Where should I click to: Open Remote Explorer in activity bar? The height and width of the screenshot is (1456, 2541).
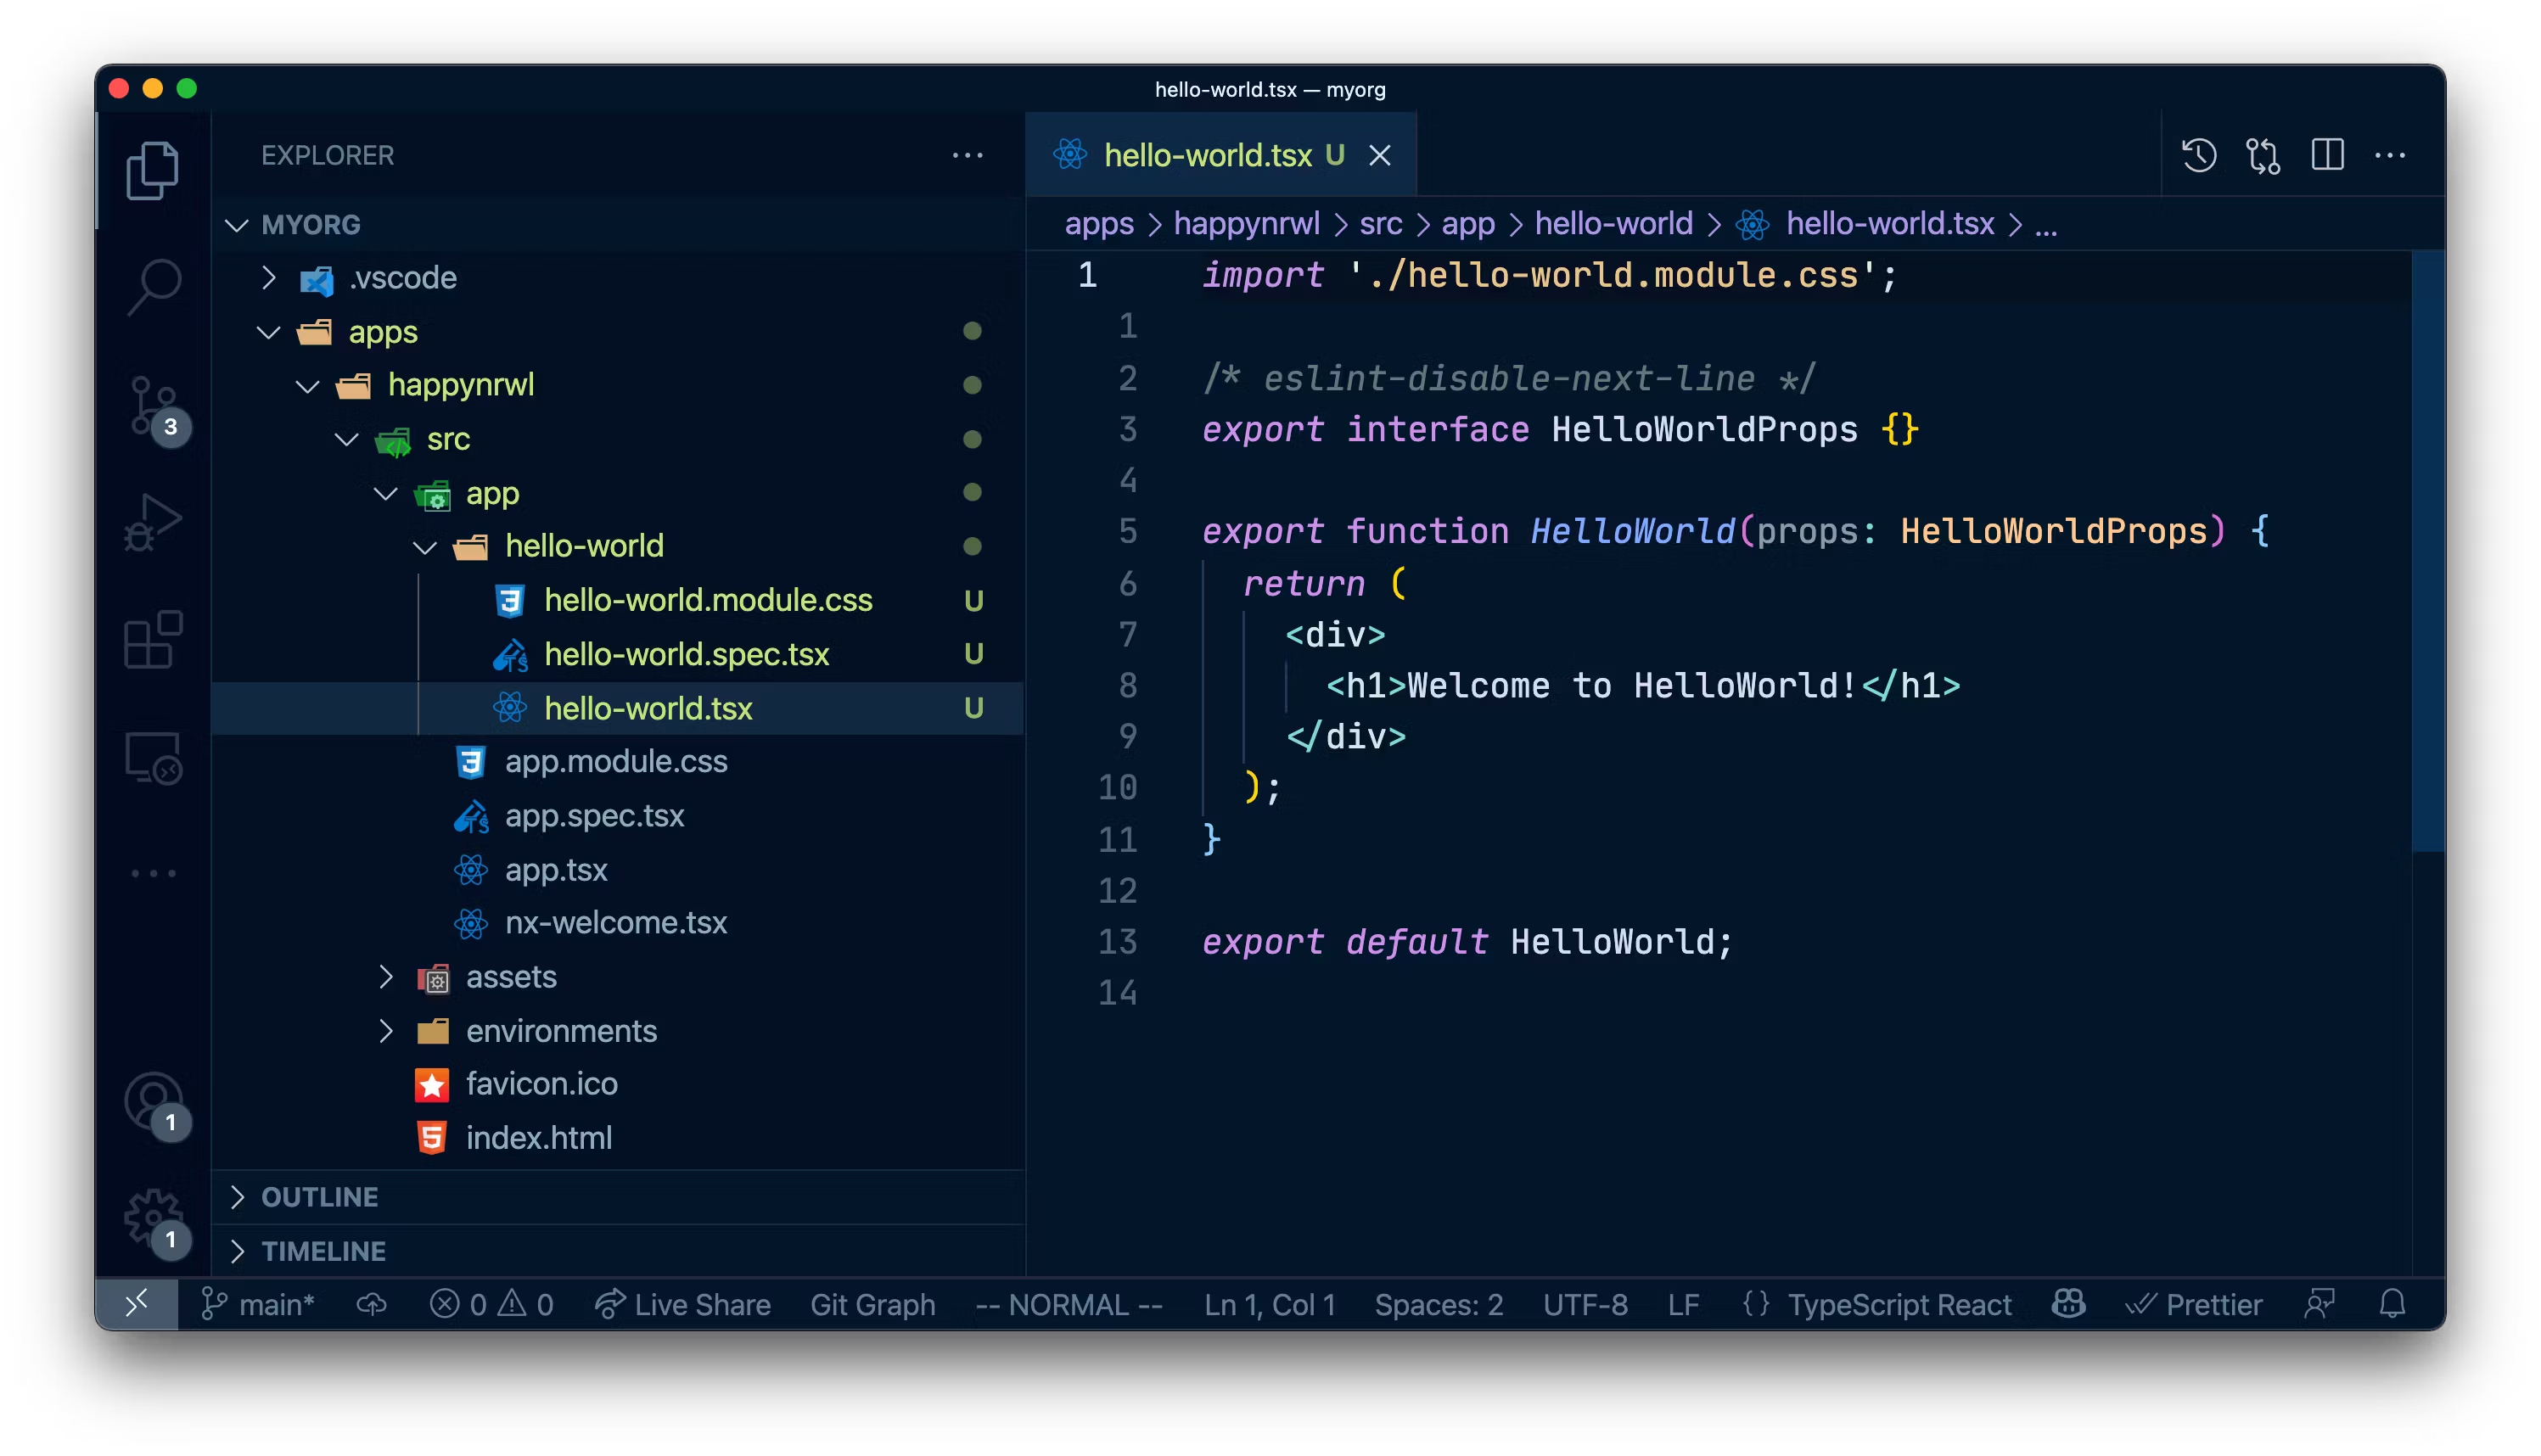154,758
